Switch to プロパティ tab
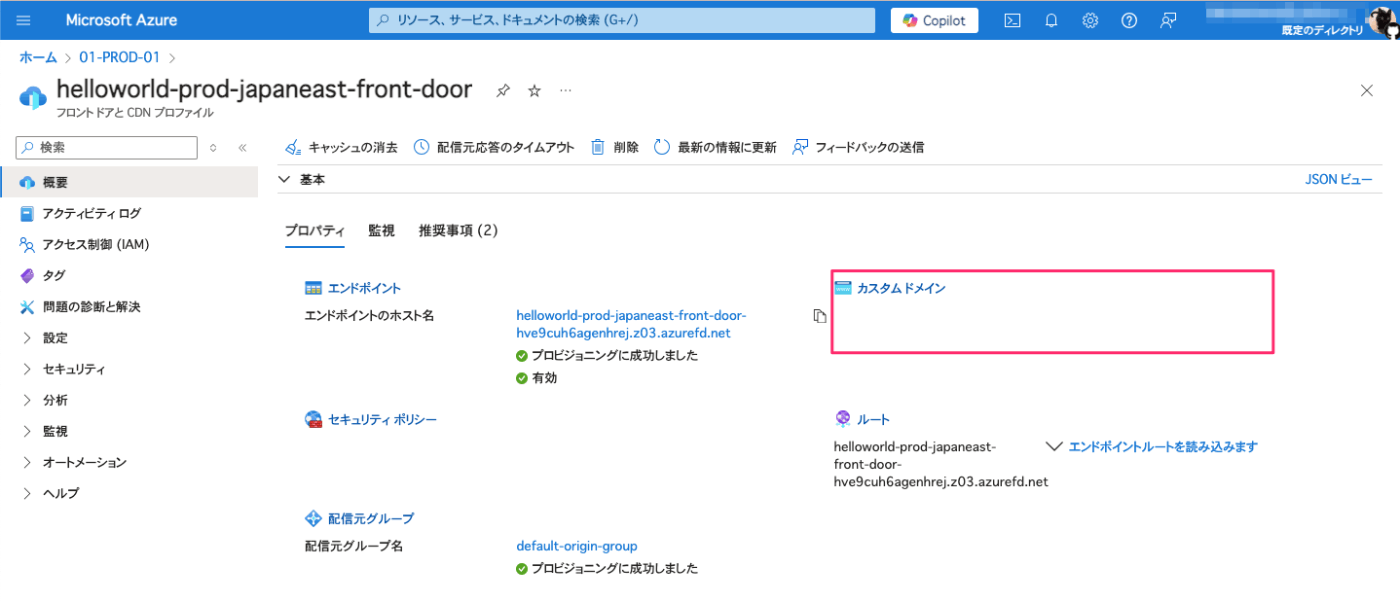Viewport: 1400px width, 602px height. pos(314,230)
